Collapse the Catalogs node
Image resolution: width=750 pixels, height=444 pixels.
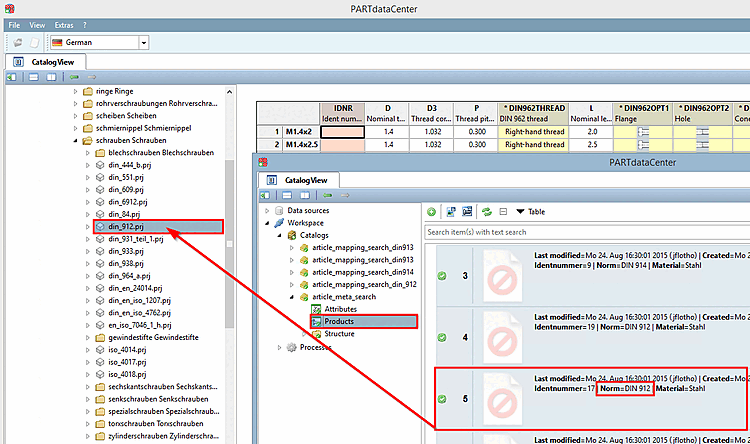pos(279,235)
